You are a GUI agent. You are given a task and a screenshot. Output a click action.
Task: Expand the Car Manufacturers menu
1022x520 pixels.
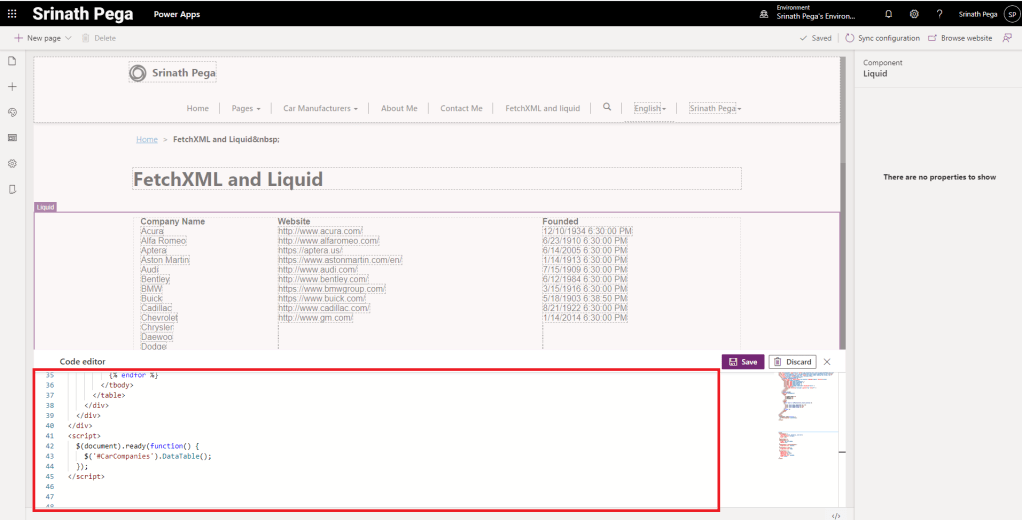click(320, 108)
